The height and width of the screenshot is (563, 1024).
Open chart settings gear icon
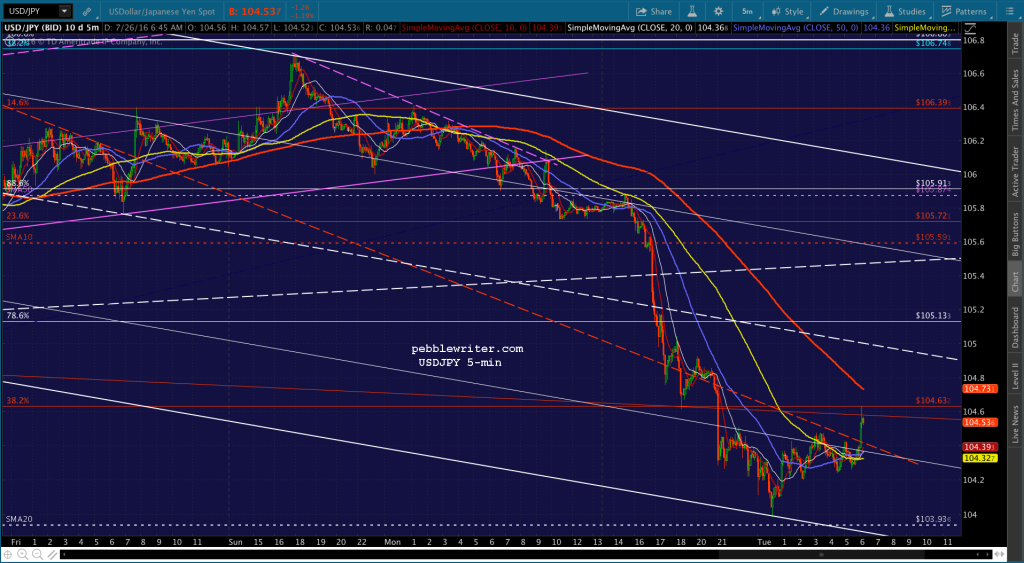(718, 11)
